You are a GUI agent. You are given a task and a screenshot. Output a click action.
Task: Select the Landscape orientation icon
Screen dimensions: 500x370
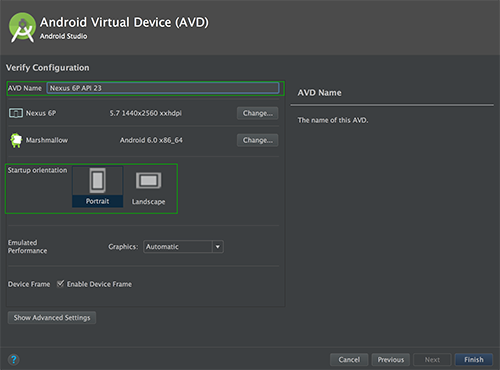148,181
